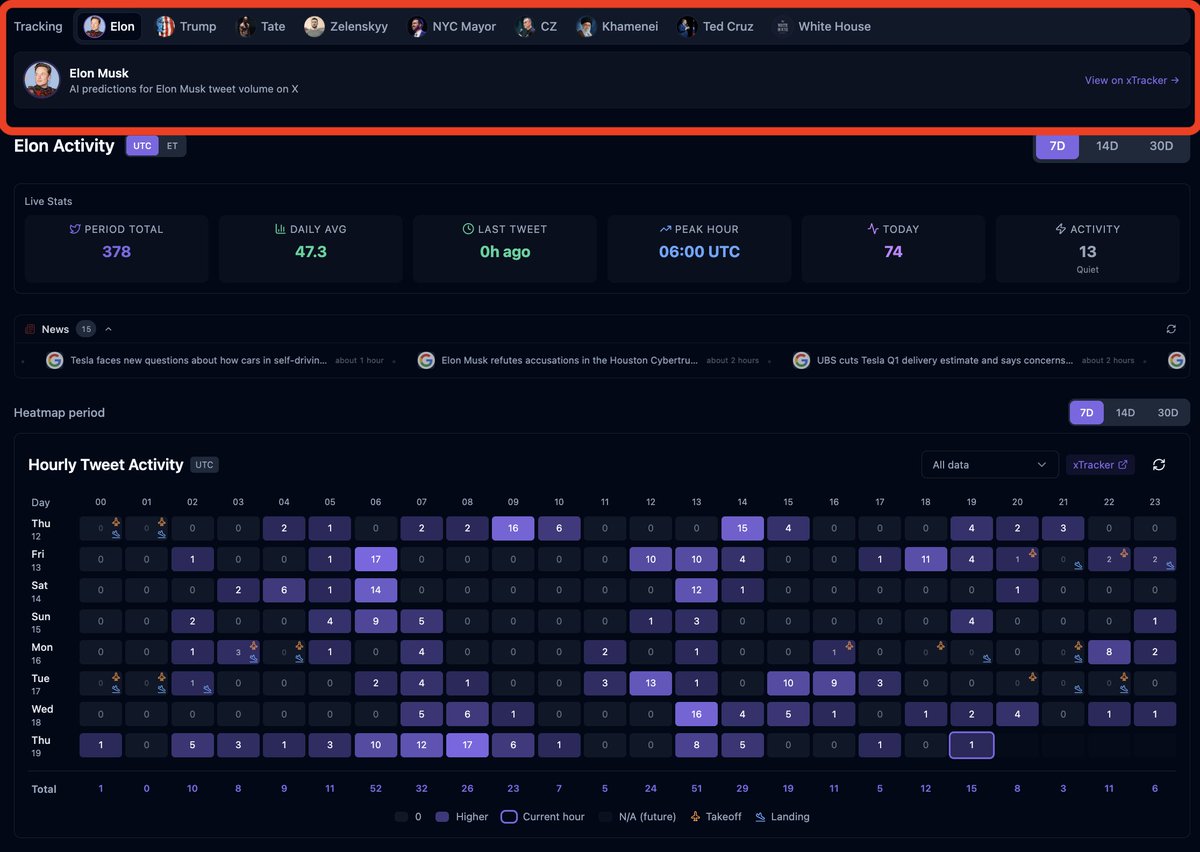This screenshot has height=852, width=1200.
Task: Open the View on xTracker link
Action: point(1131,80)
